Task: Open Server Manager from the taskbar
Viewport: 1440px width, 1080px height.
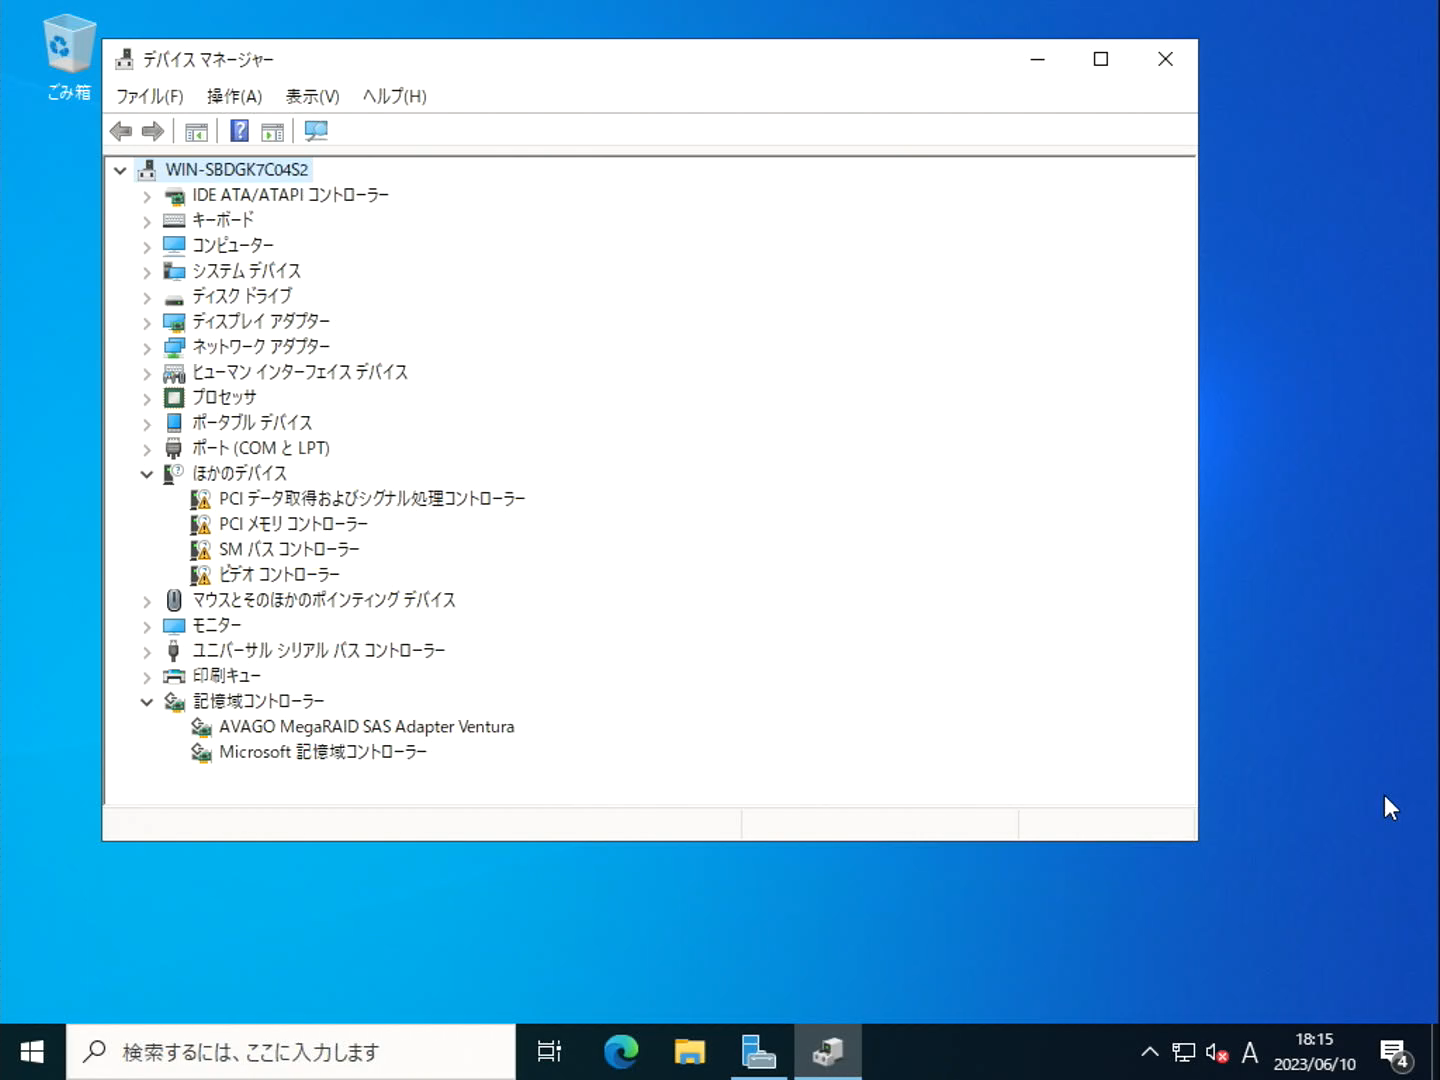Action: 759,1052
